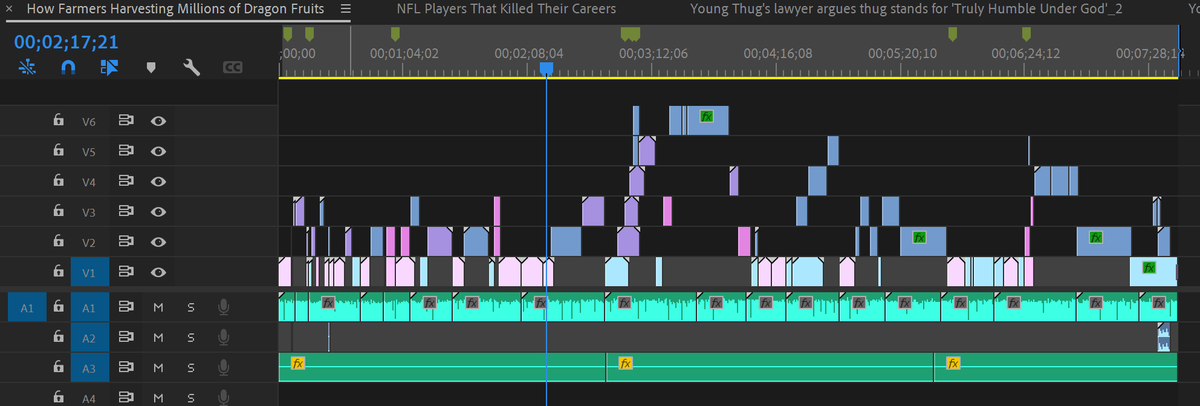The width and height of the screenshot is (1200, 406).
Task: Toggle A1 source patching button
Action: pos(27,307)
